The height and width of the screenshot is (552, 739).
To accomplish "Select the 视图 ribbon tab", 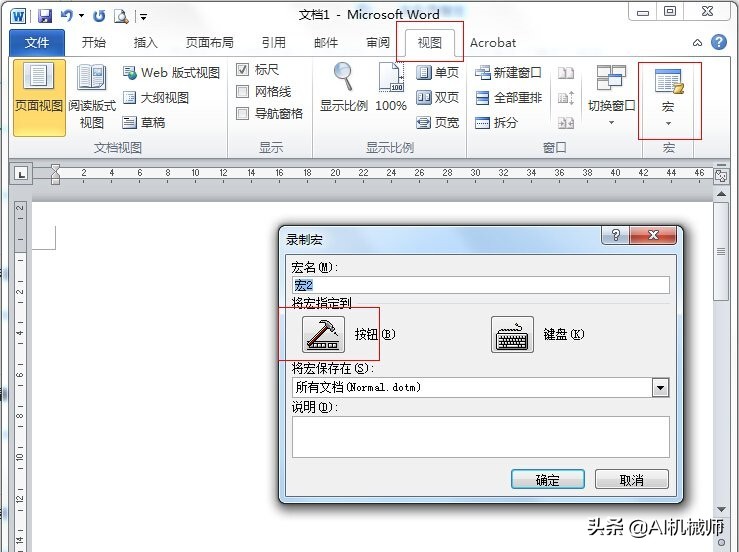I will [x=429, y=43].
